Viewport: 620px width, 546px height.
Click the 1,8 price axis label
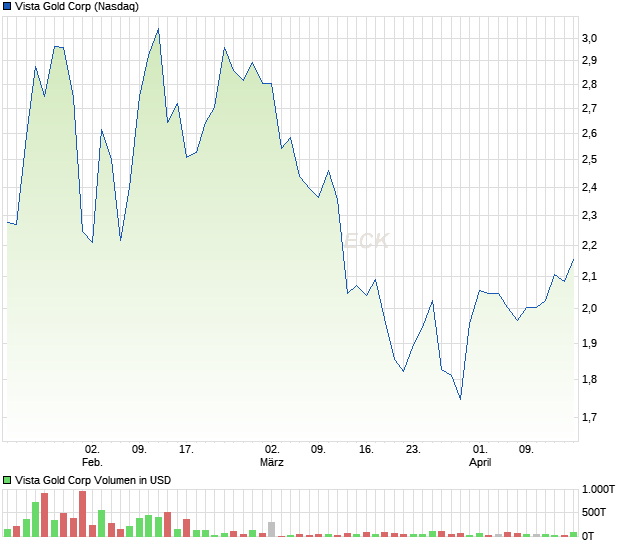point(589,379)
